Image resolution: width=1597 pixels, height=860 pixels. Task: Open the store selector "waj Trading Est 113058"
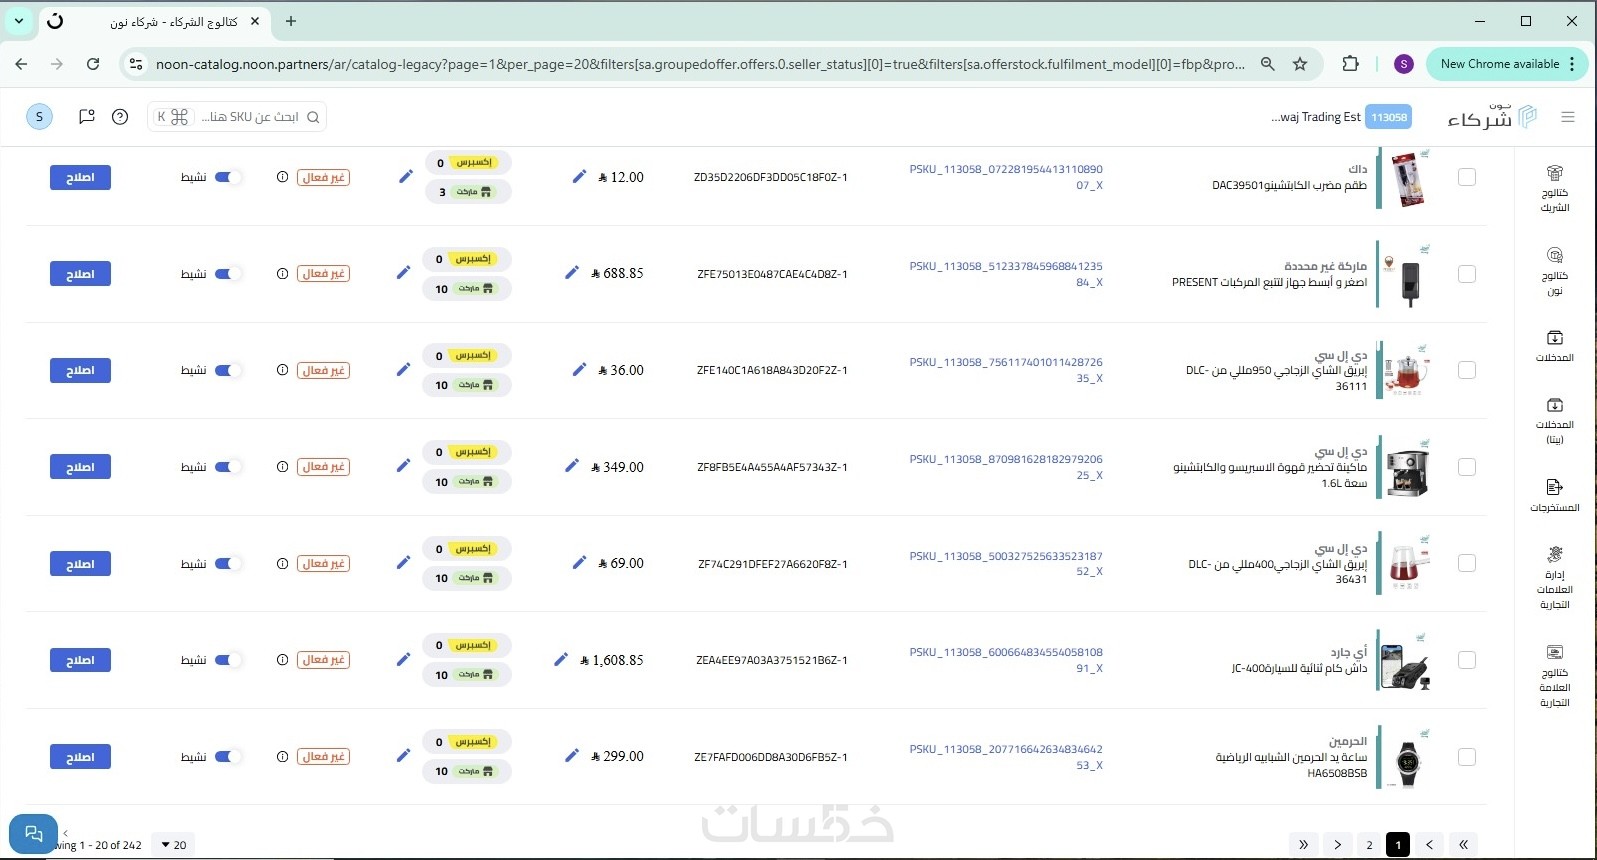(1341, 117)
